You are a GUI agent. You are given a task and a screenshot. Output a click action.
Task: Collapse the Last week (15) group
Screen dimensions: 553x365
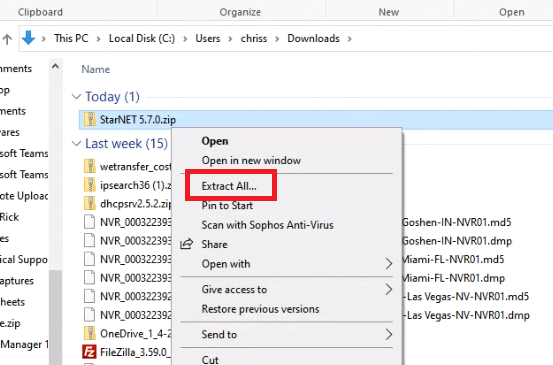[x=76, y=144]
